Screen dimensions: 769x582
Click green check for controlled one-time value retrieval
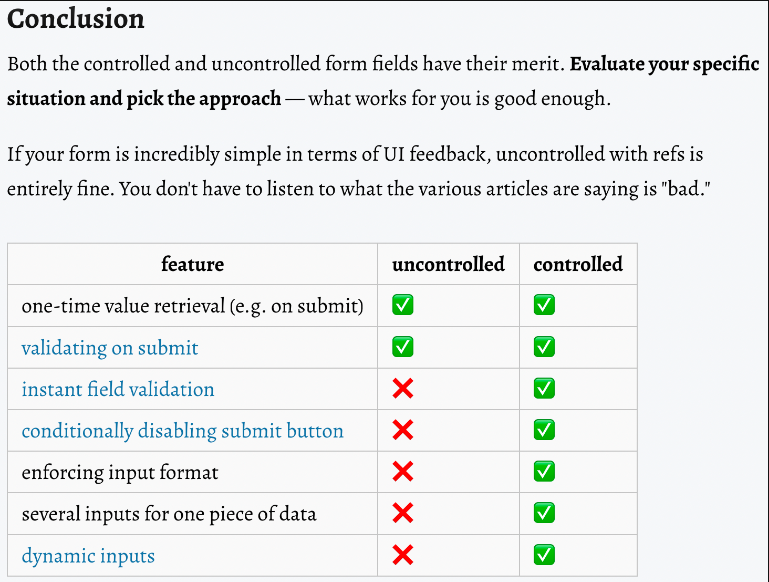(544, 305)
